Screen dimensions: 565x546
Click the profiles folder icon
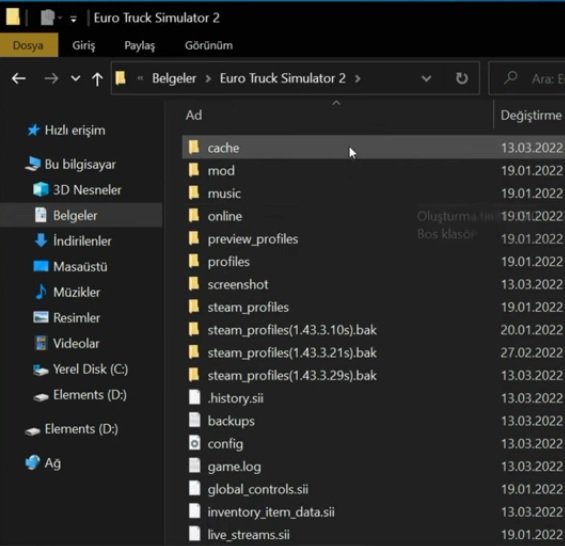coord(194,261)
